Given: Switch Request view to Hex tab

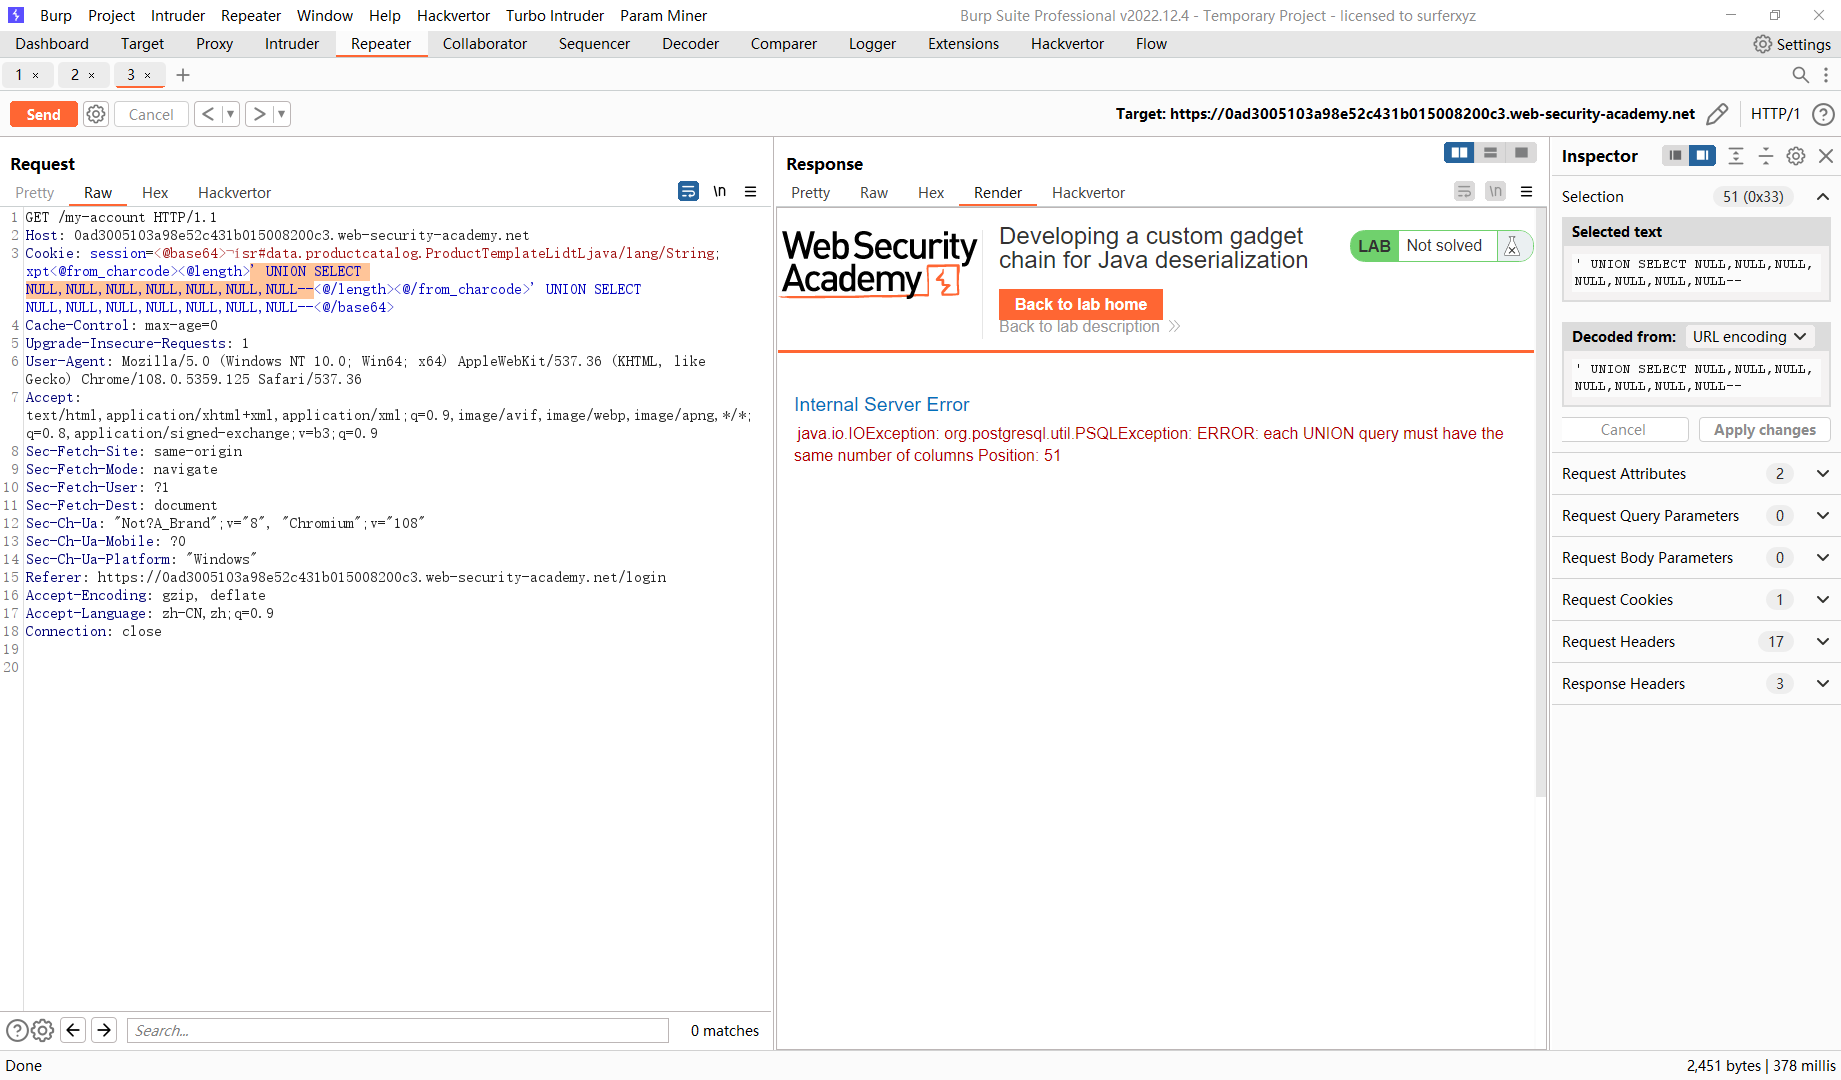Looking at the screenshot, I should 155,193.
